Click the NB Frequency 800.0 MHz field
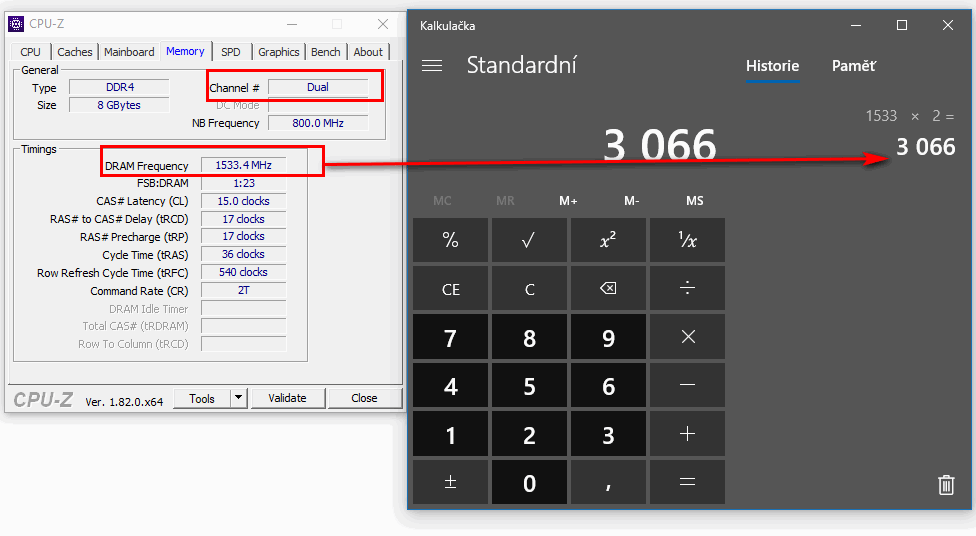Screen dimensions: 976x536 point(318,123)
